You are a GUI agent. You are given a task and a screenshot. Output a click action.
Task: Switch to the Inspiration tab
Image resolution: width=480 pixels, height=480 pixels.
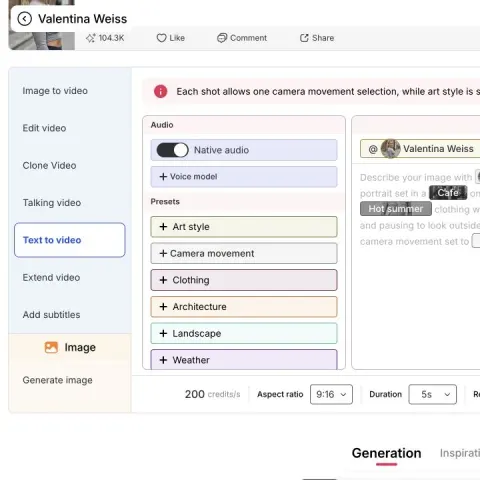pos(460,453)
